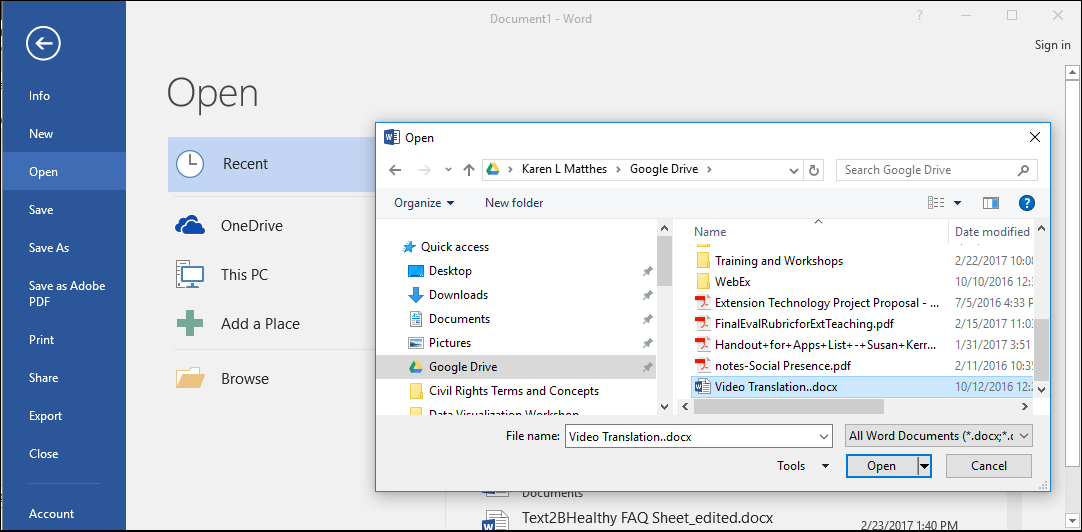
Task: Click the navigation pane vertical scrollbar thumb
Action: (x=664, y=261)
